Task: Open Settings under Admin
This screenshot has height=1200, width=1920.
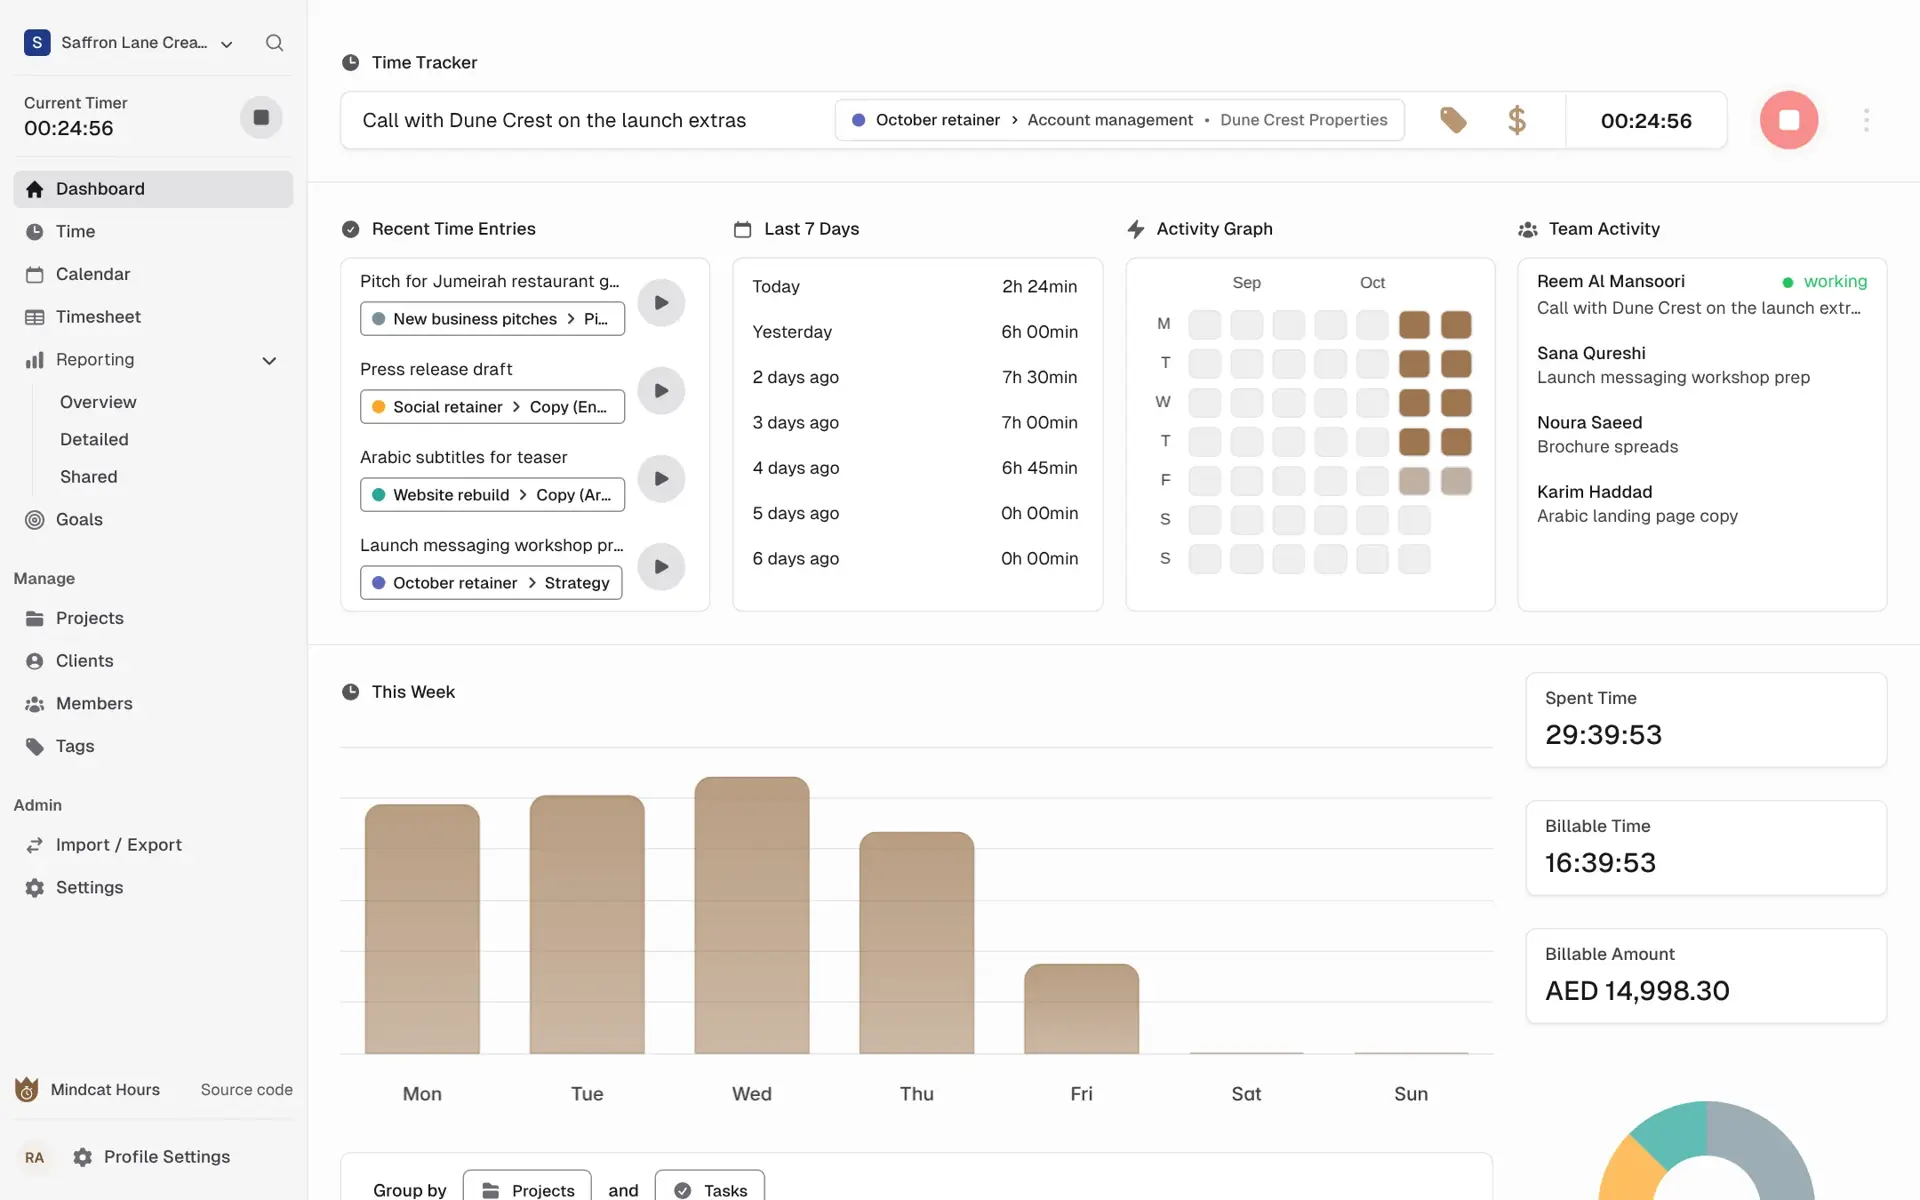Action: click(153, 888)
